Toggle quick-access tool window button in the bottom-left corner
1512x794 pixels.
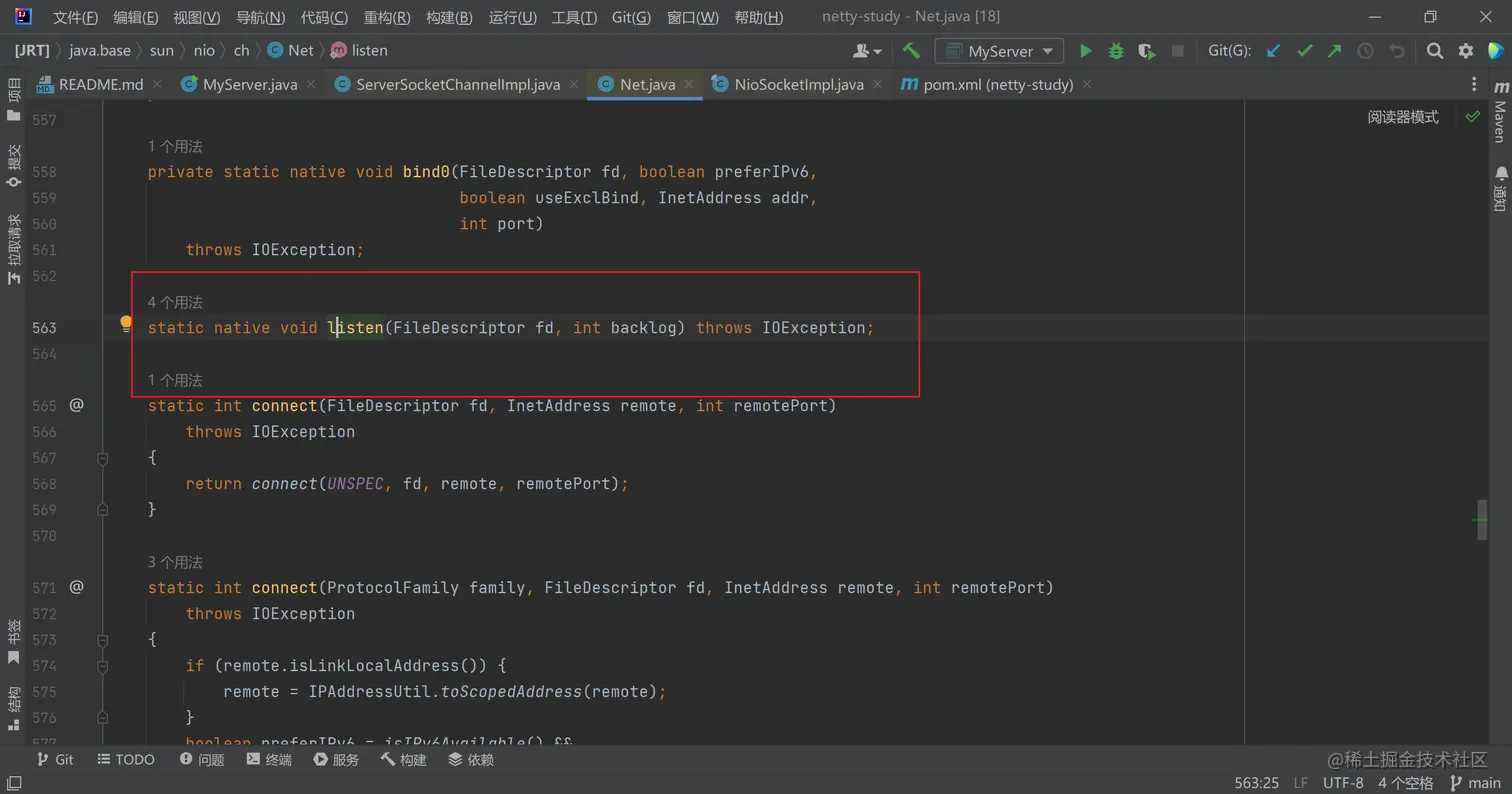click(13, 784)
